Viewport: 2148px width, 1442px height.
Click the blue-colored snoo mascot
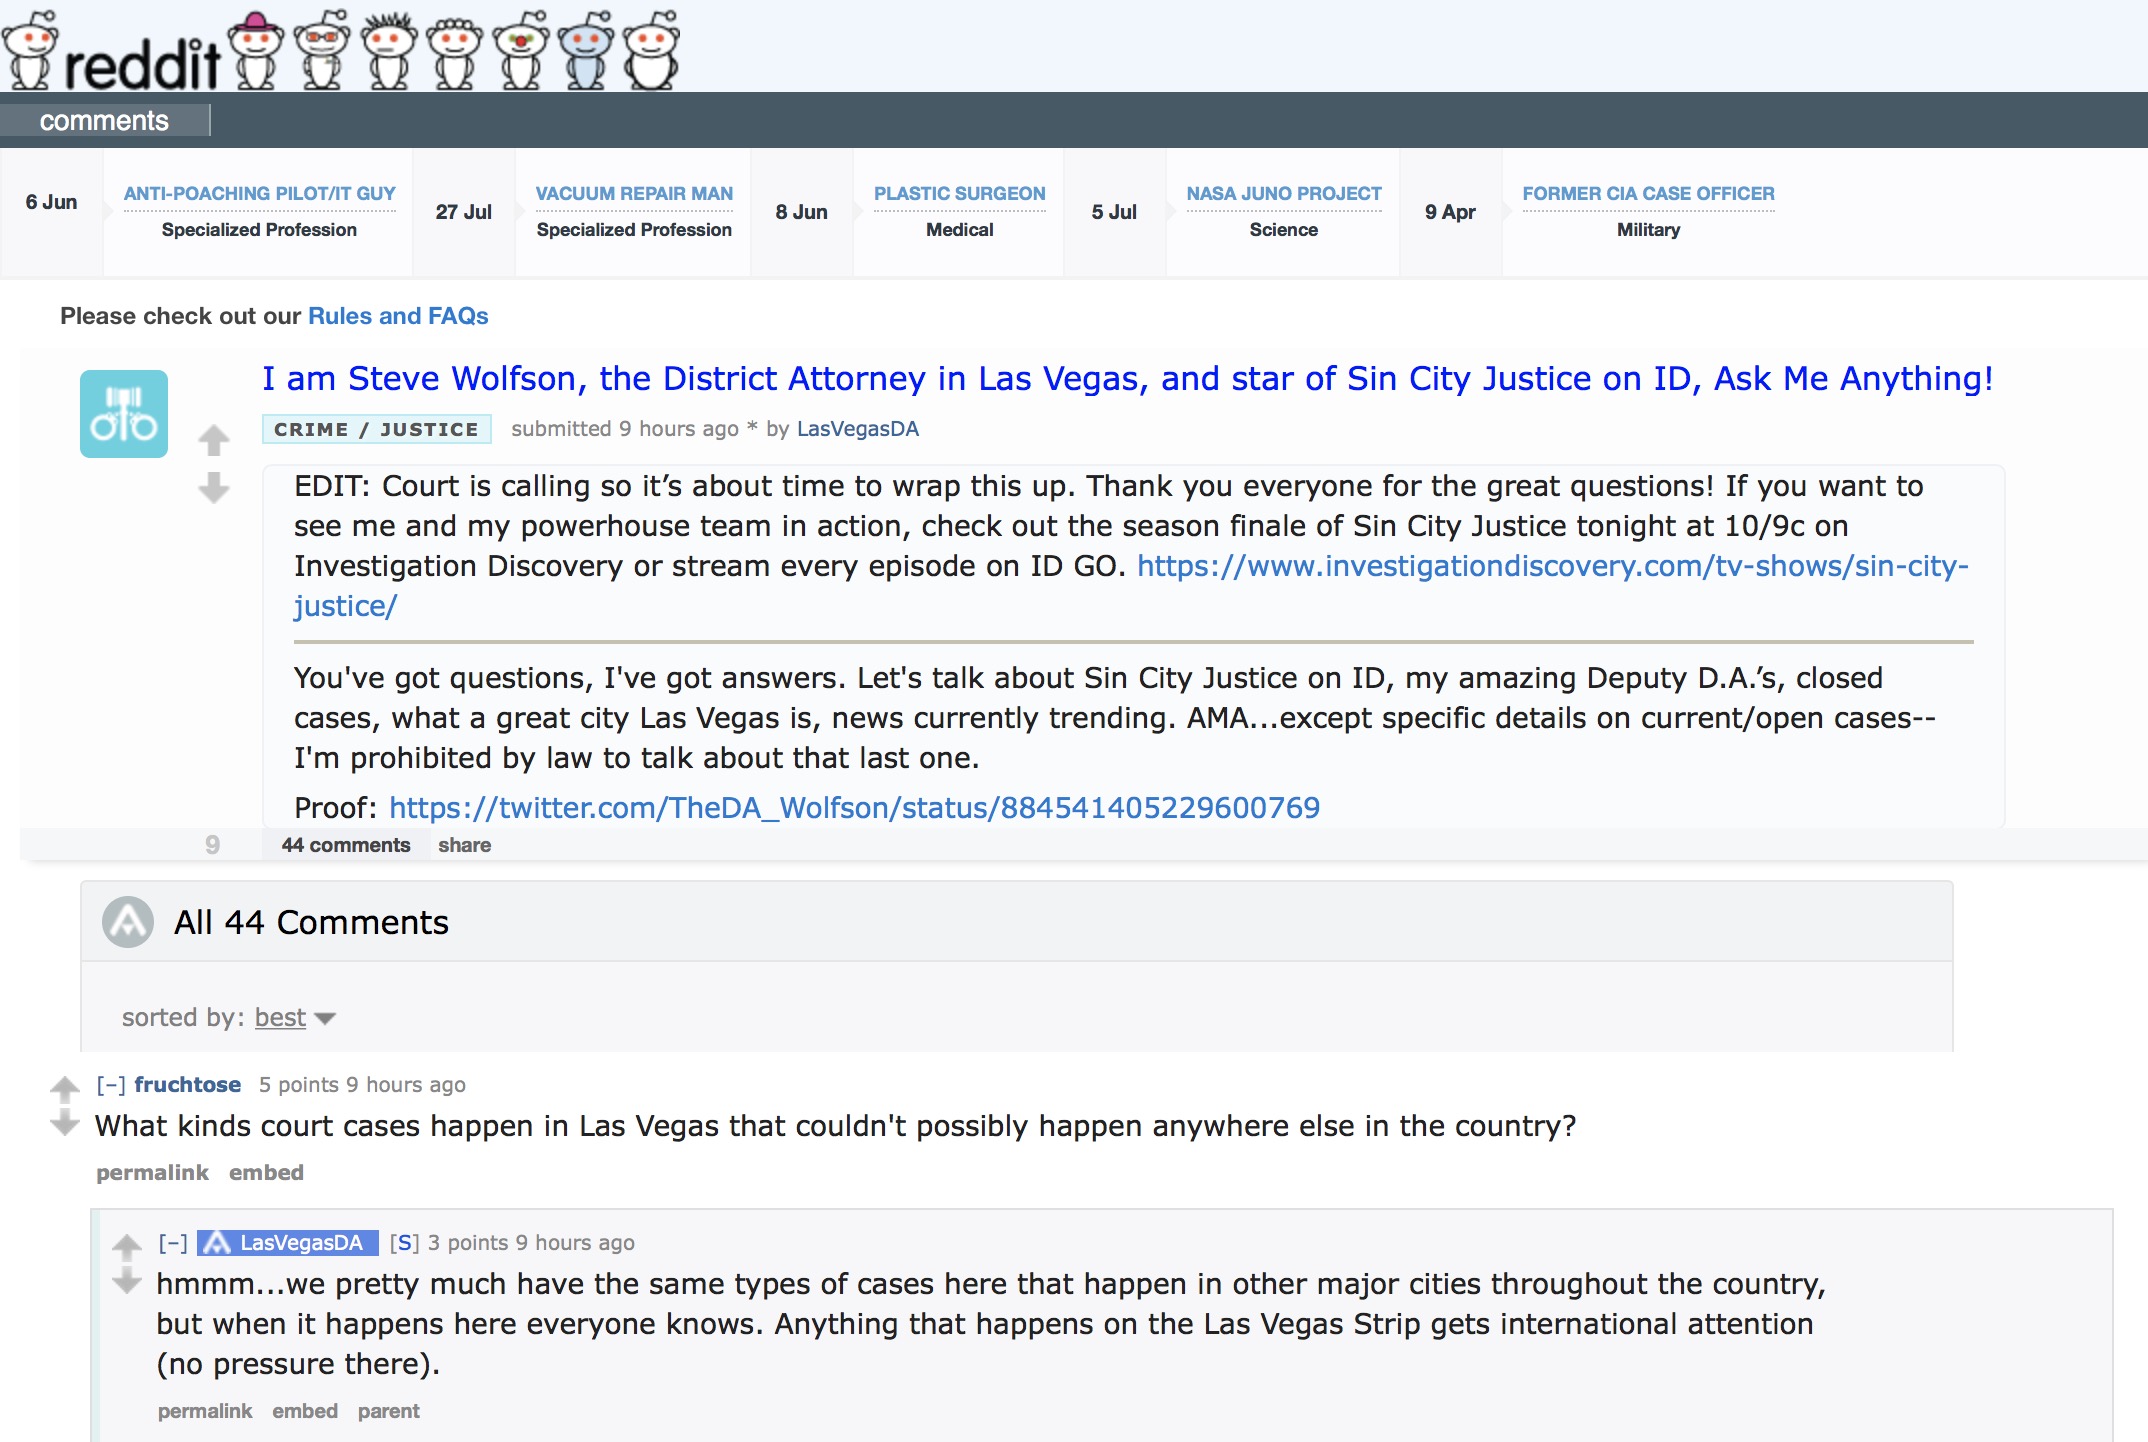pos(586,51)
